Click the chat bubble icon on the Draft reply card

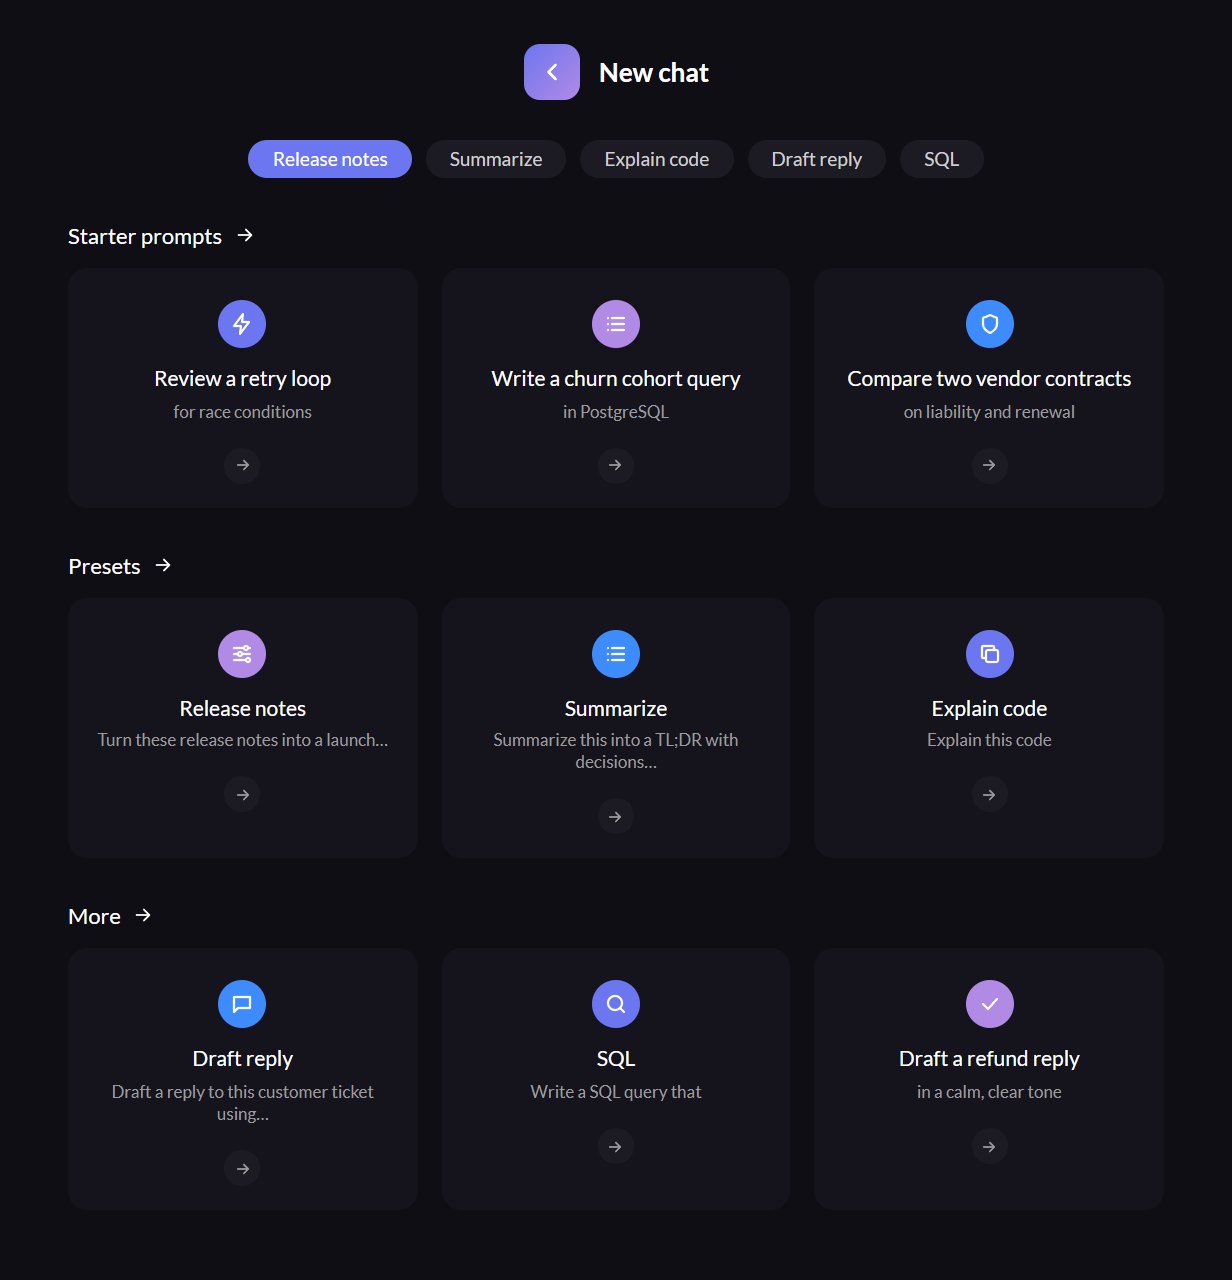click(242, 1004)
